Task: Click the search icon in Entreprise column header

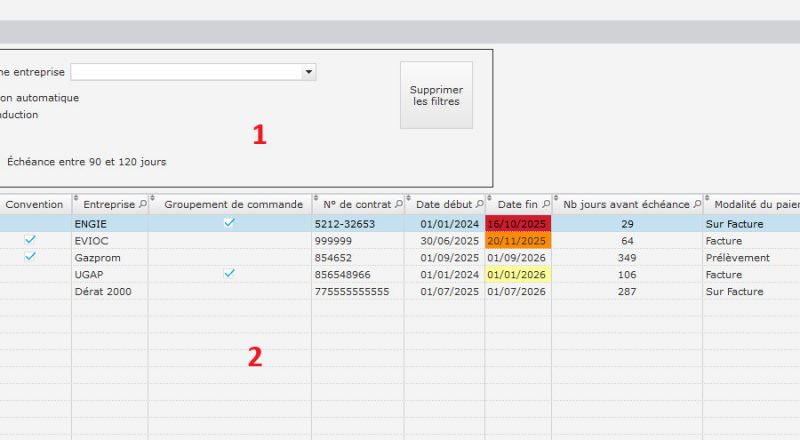Action: [x=141, y=204]
